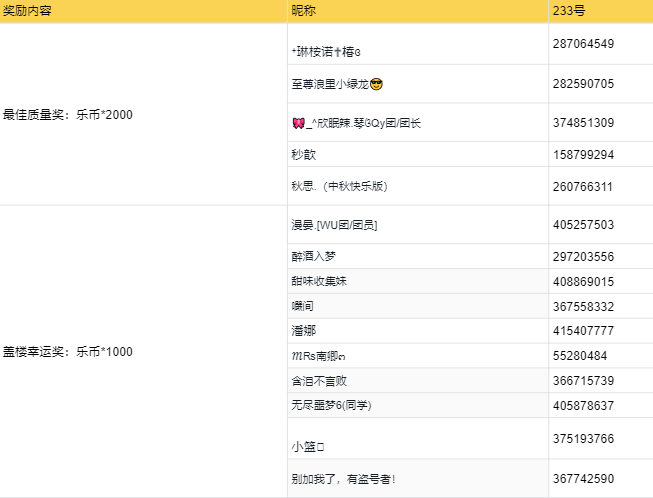Click the nickname containing [WU团/团员]
The height and width of the screenshot is (498, 653).
pos(334,225)
